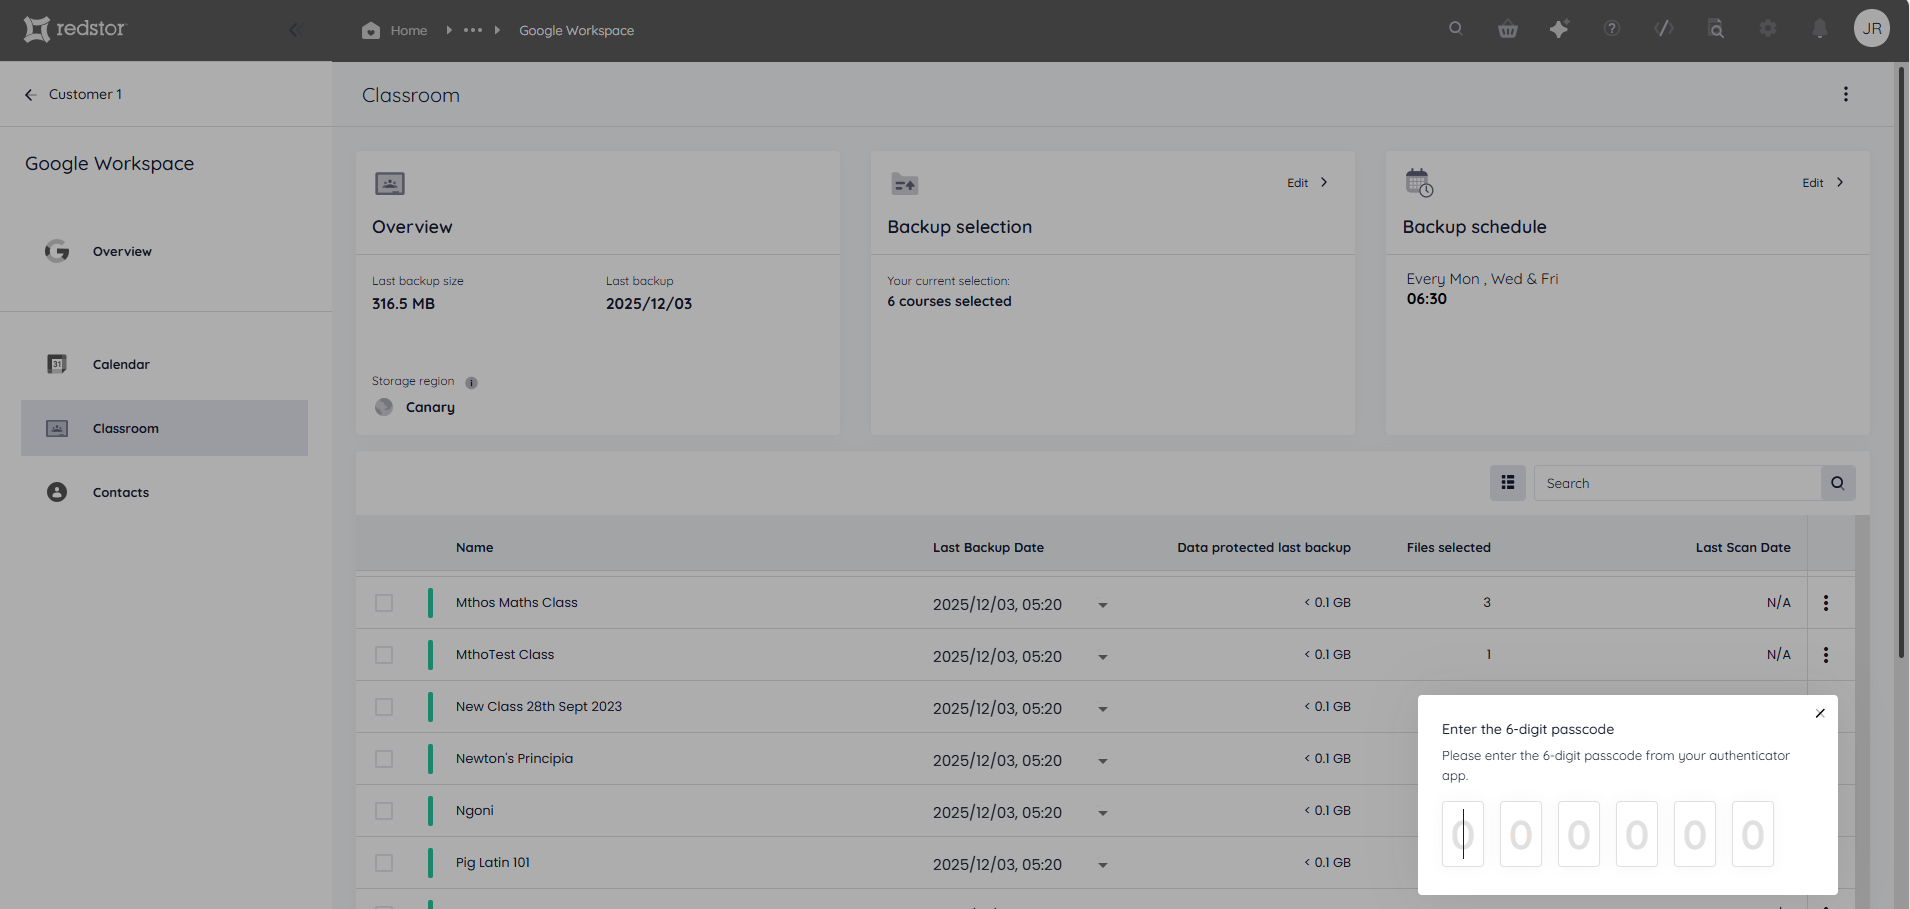Viewport: 1910px width, 909px height.
Task: Tick the Mthos Maths Class checkbox
Action: tap(384, 603)
